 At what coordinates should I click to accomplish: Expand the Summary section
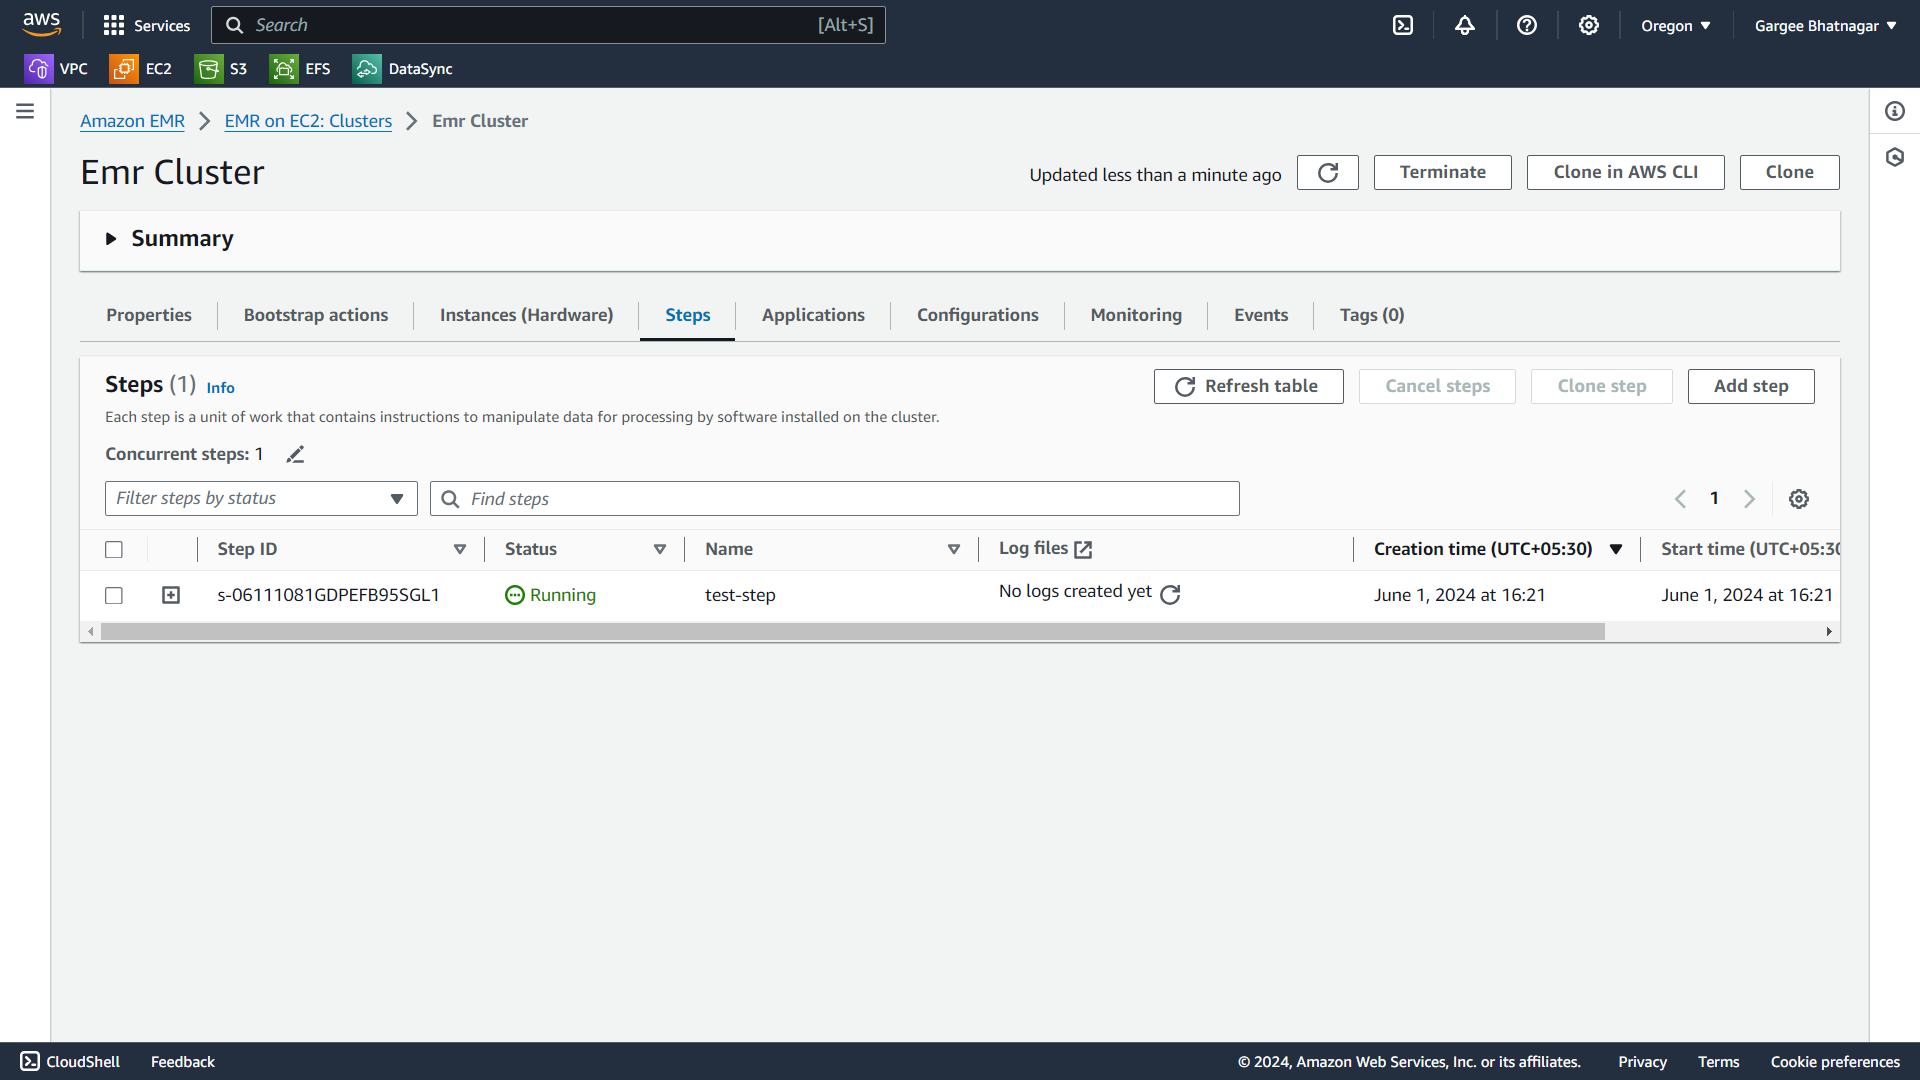[x=111, y=239]
